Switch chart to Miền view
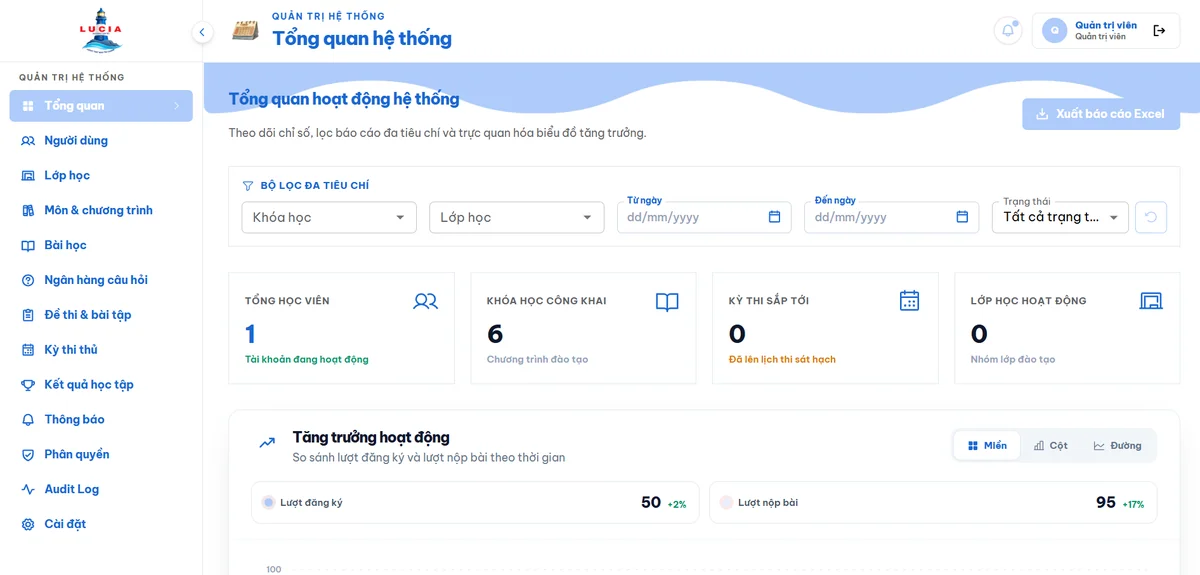This screenshot has width=1200, height=575. coord(987,446)
